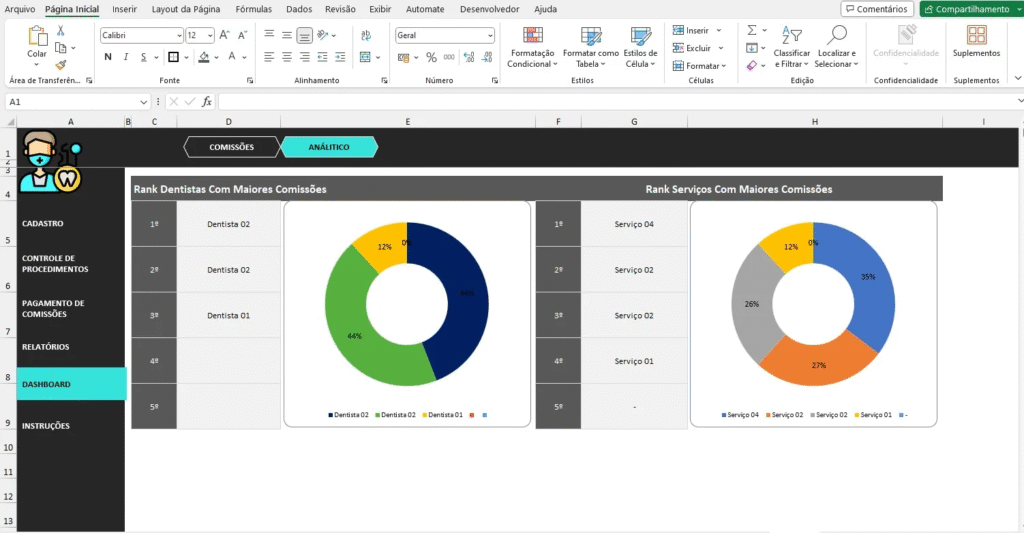Click the Insert Function fx icon

click(207, 101)
